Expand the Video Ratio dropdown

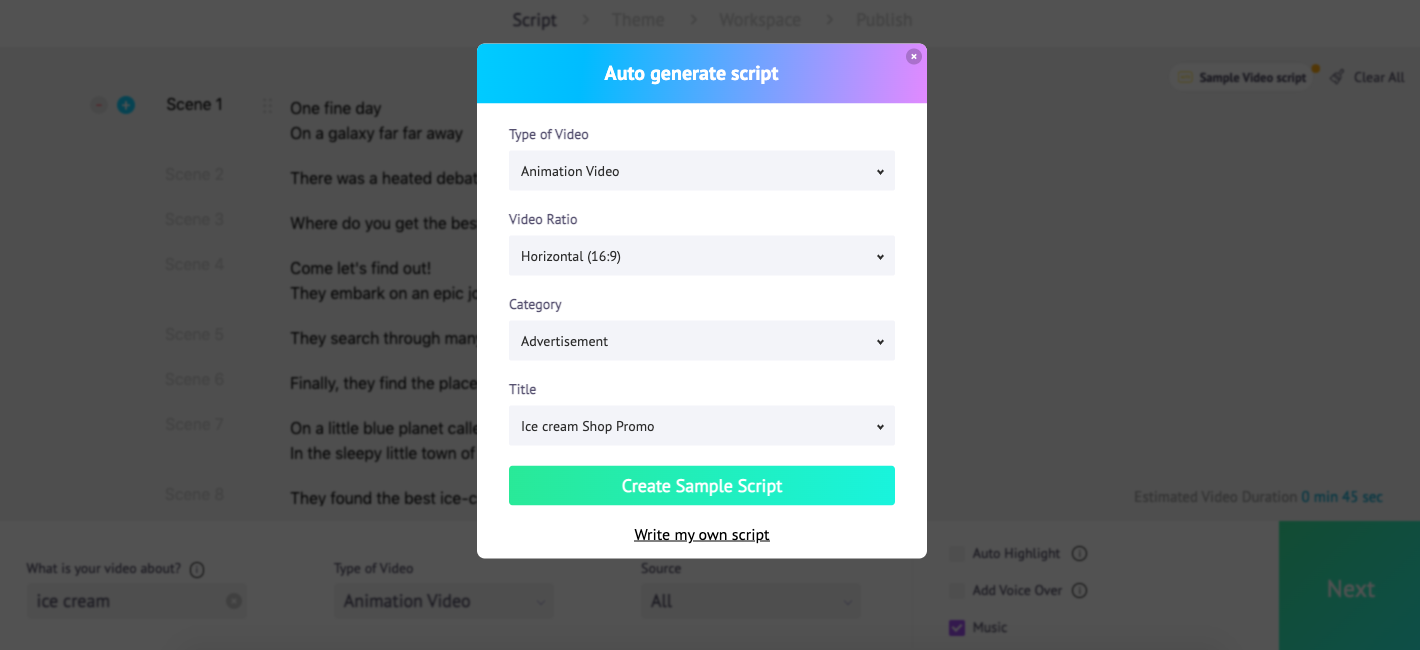click(702, 256)
